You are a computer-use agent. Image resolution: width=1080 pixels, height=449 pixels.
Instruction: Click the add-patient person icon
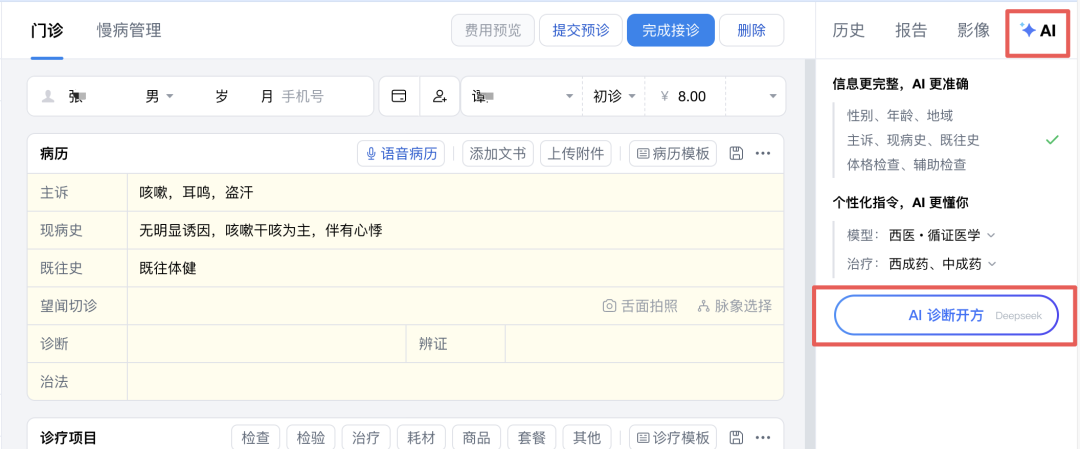(x=440, y=96)
